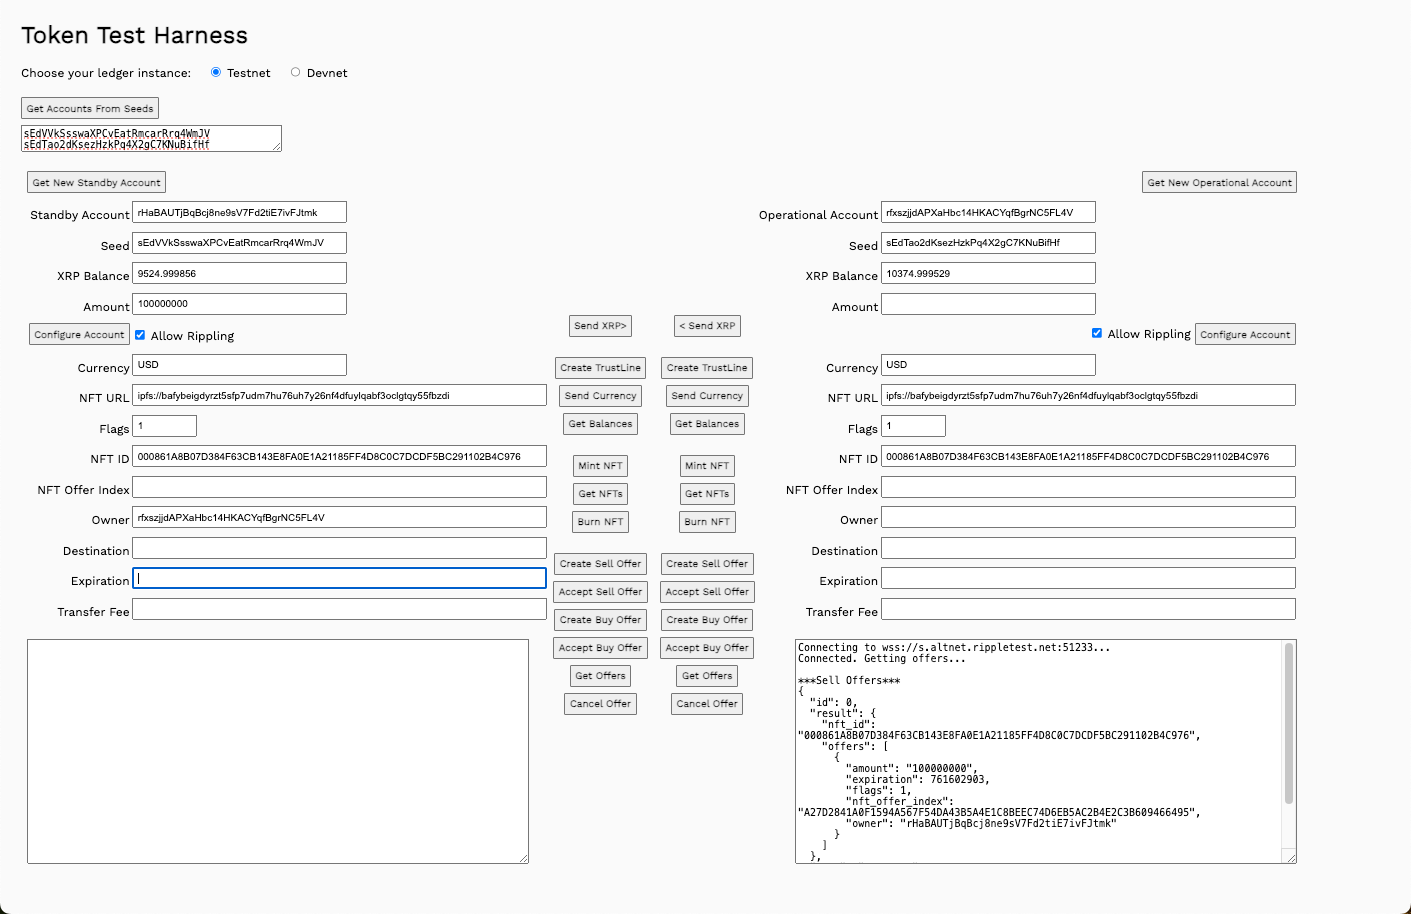Toggle Operational account Allow Rippling checkbox
The width and height of the screenshot is (1411, 914).
[1097, 333]
